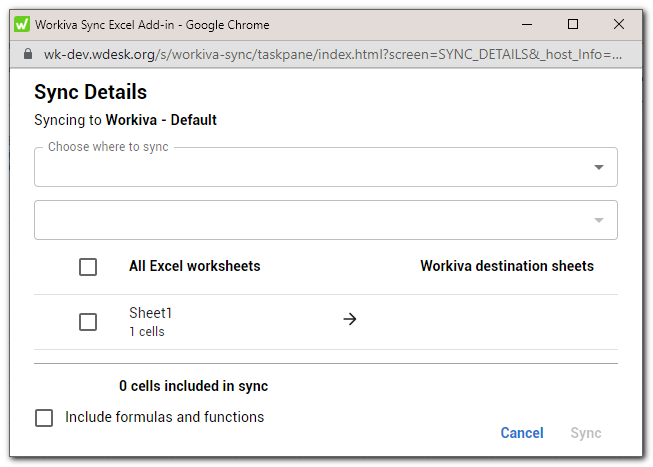Click the Sheet1 worksheet name
The image size is (653, 467).
150,313
